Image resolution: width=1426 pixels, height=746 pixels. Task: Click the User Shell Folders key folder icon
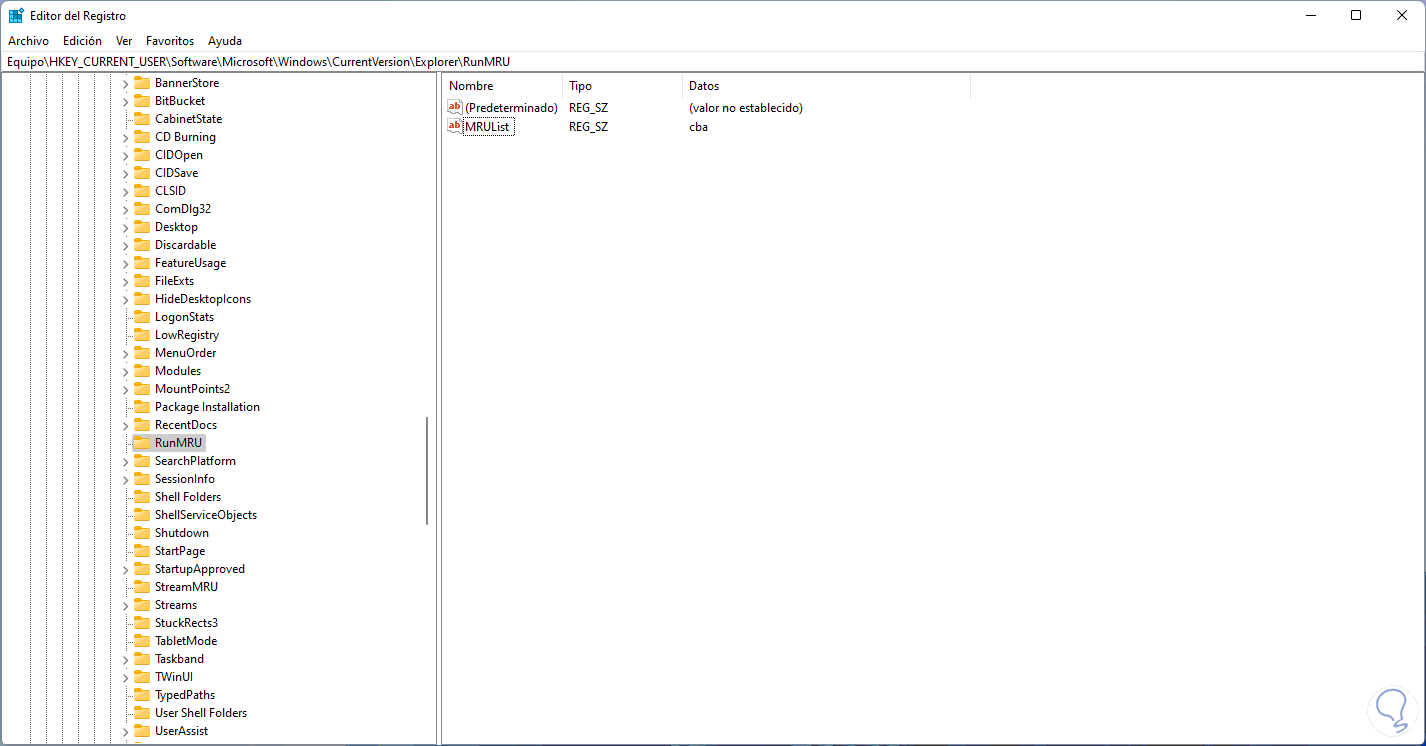(x=141, y=713)
